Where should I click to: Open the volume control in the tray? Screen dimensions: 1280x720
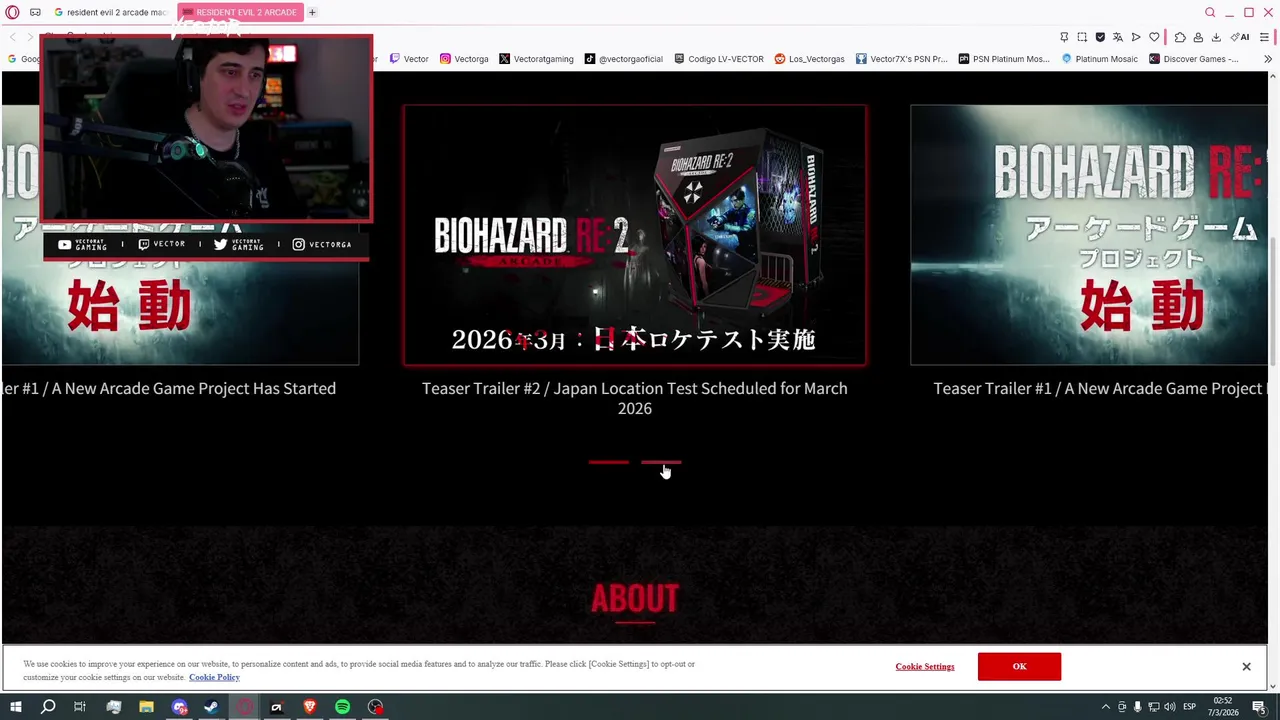click(1170, 707)
